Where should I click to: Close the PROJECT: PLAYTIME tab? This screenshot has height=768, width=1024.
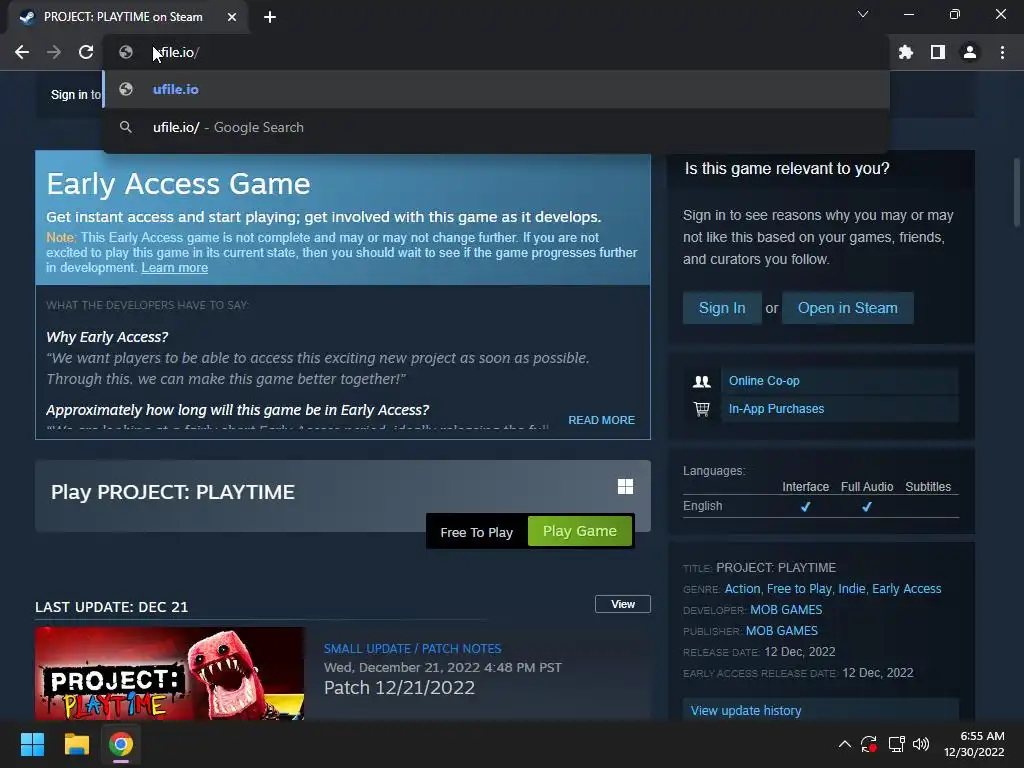click(x=232, y=17)
